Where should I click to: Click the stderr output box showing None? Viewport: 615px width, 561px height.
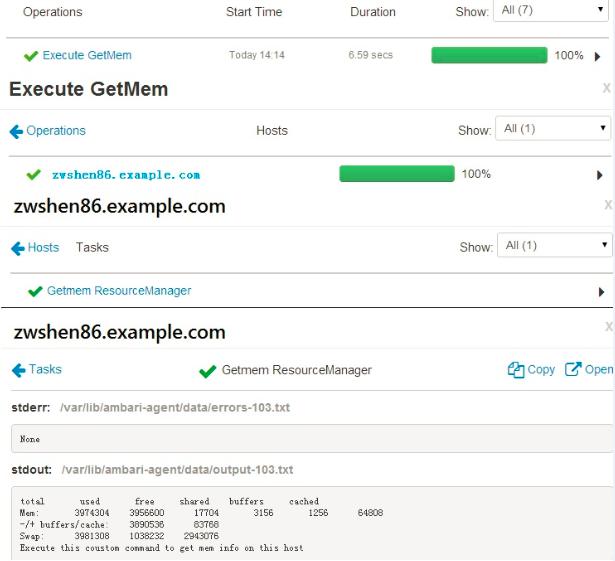coord(313,439)
